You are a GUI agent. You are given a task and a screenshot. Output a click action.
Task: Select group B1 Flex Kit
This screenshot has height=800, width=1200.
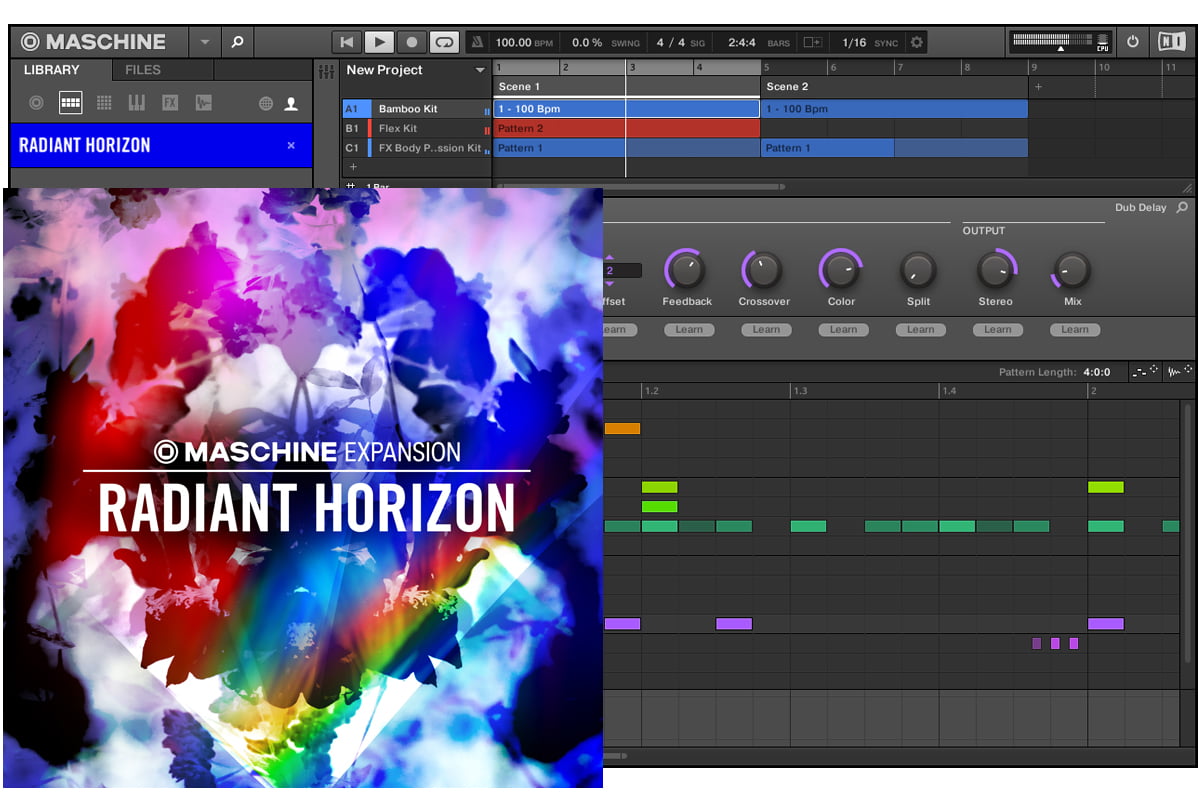click(416, 129)
